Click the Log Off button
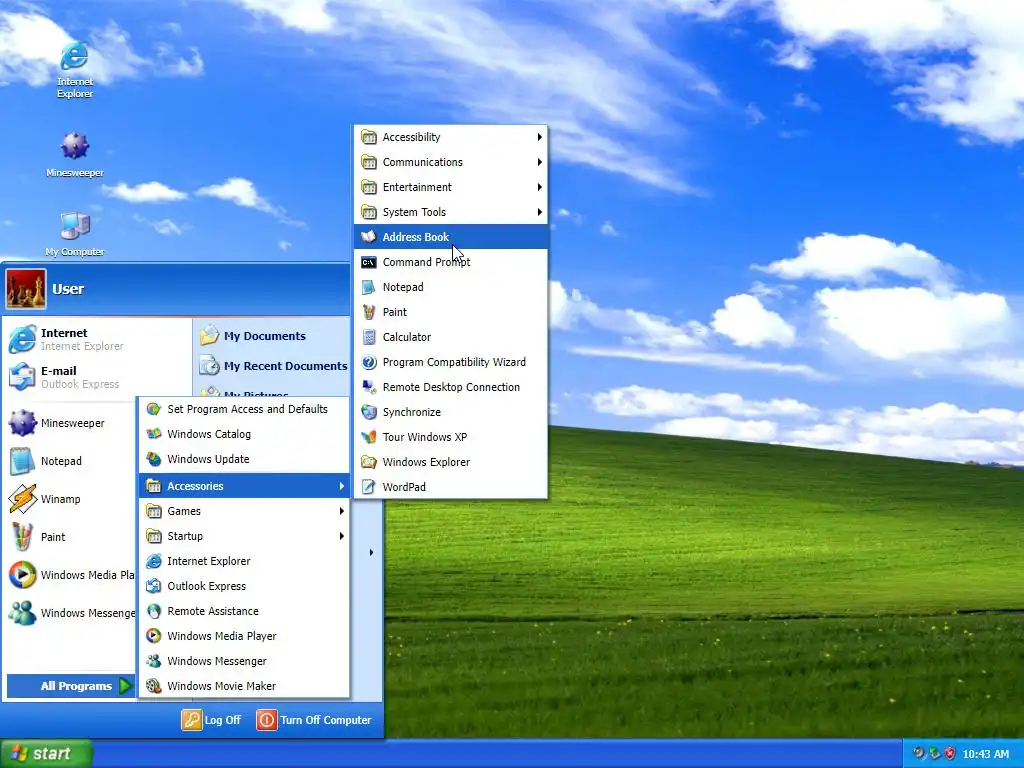Image resolution: width=1024 pixels, height=768 pixels. pyautogui.click(x=212, y=720)
